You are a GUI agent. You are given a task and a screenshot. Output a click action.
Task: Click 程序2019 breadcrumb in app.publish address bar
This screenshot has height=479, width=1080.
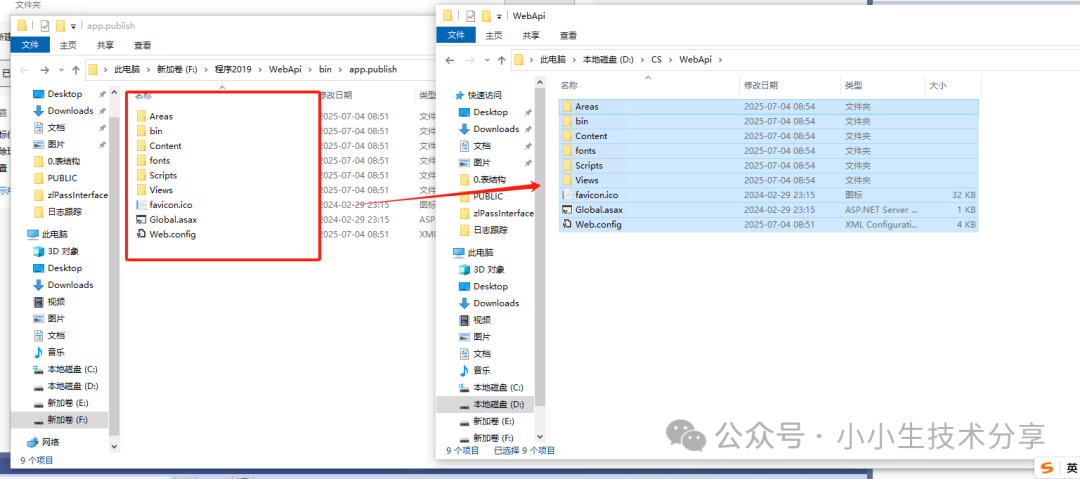pyautogui.click(x=233, y=70)
